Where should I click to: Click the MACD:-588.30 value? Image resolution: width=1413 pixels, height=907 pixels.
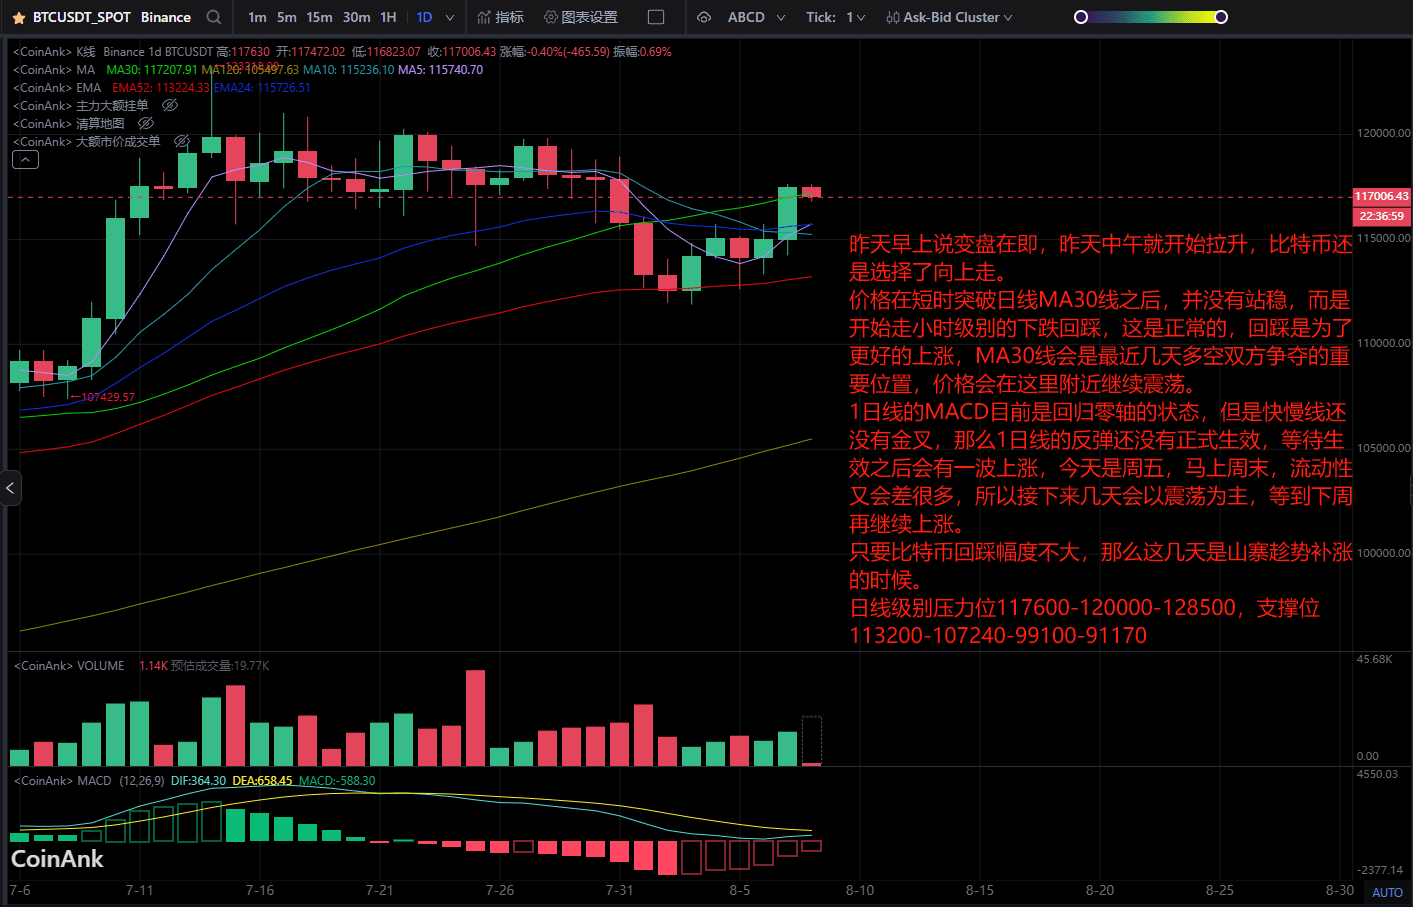tap(337, 780)
